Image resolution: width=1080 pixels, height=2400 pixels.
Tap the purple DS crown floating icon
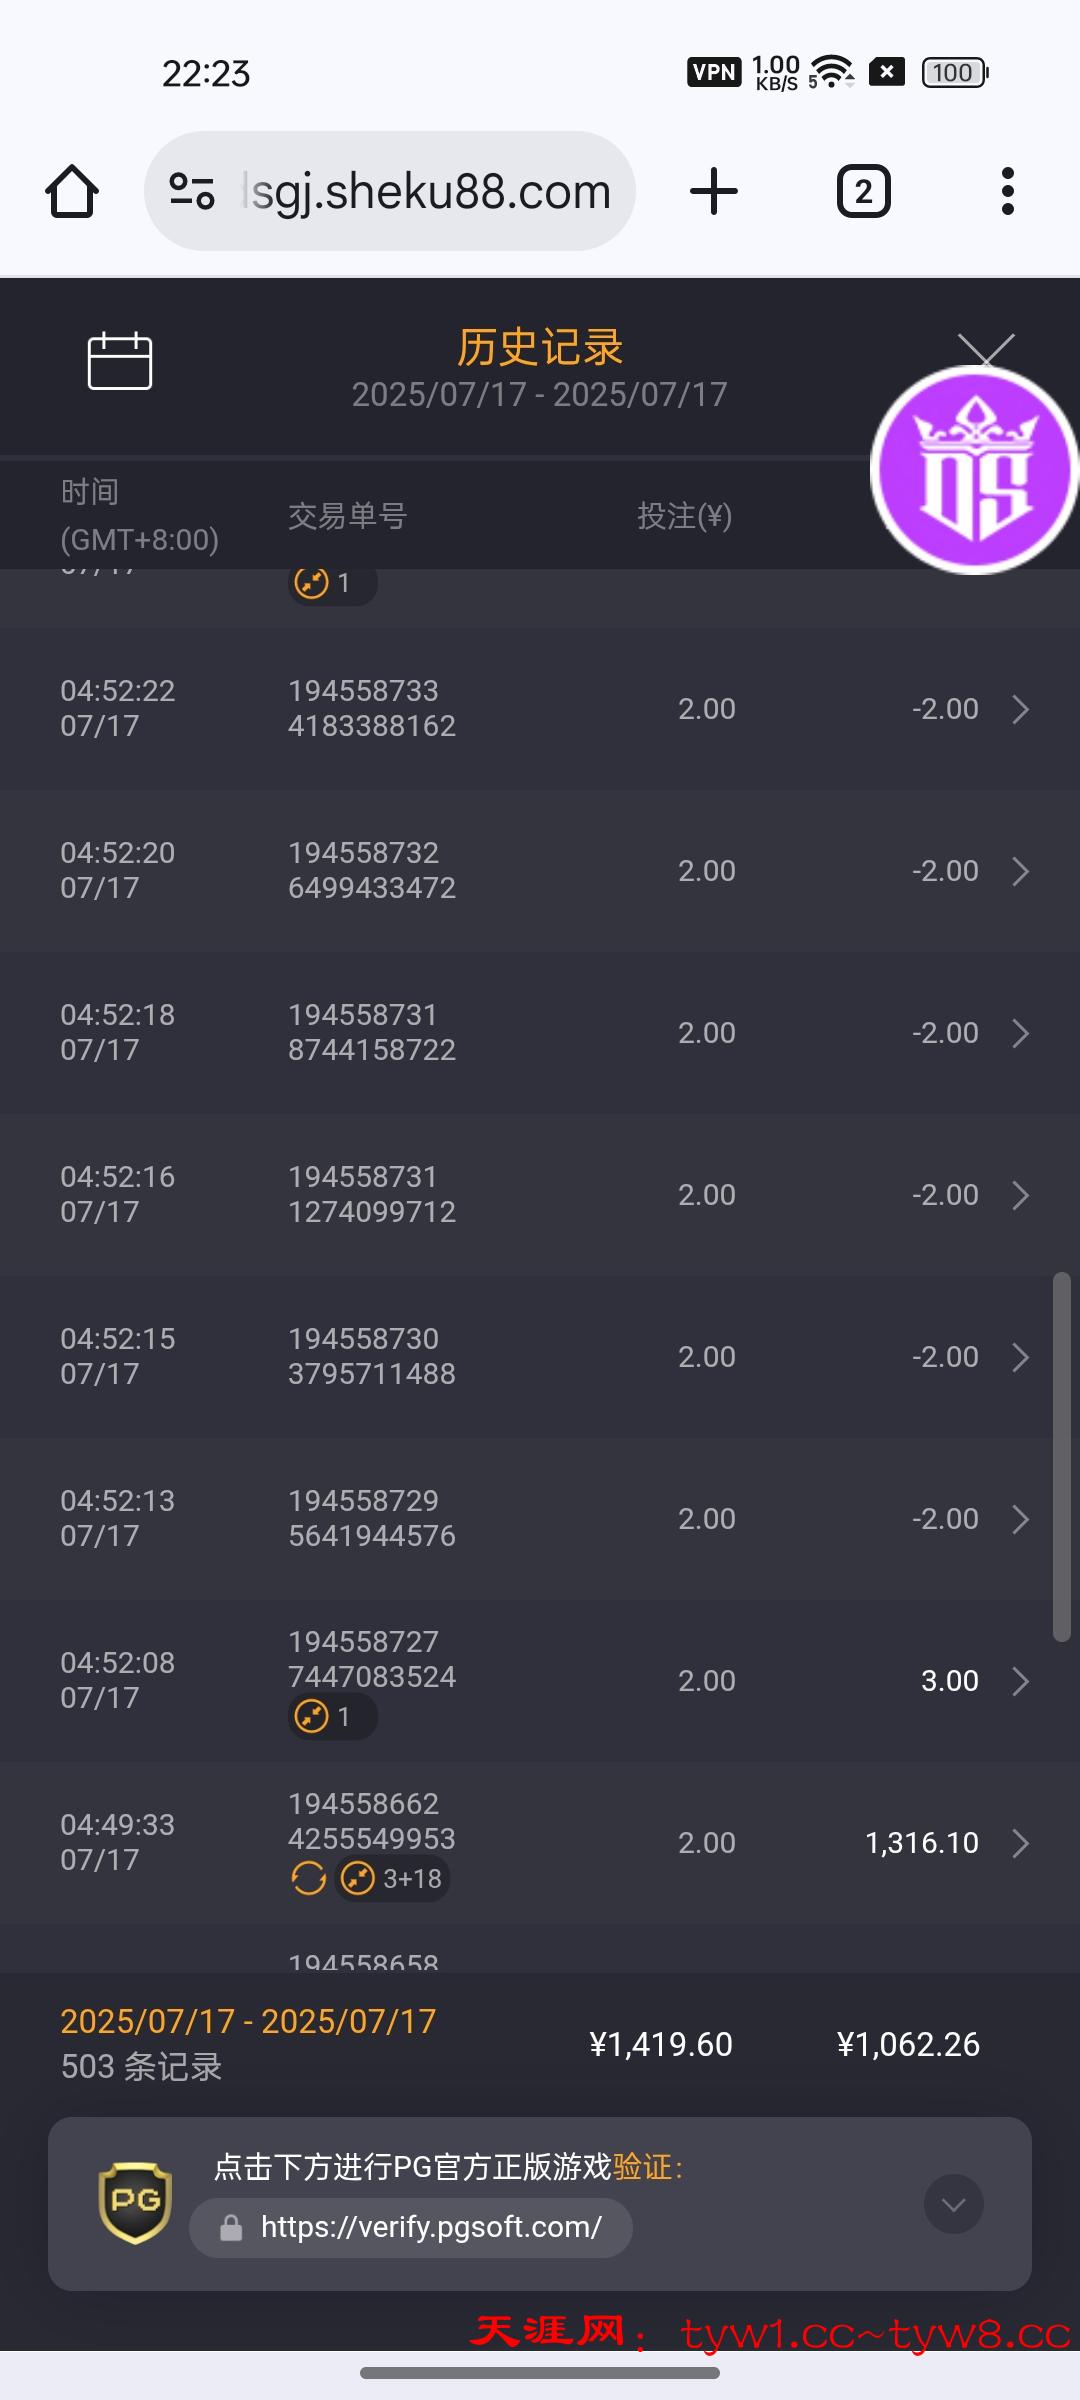974,470
